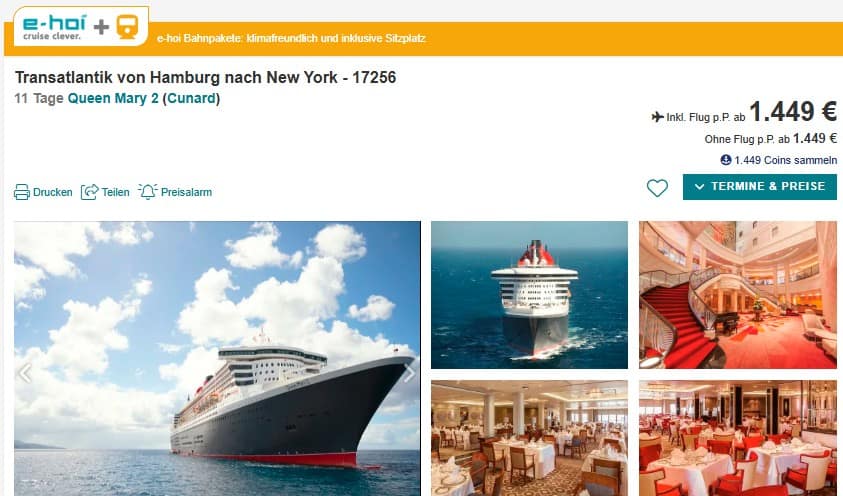
Task: Open the red chairs restaurant thumbnail
Action: 738,438
